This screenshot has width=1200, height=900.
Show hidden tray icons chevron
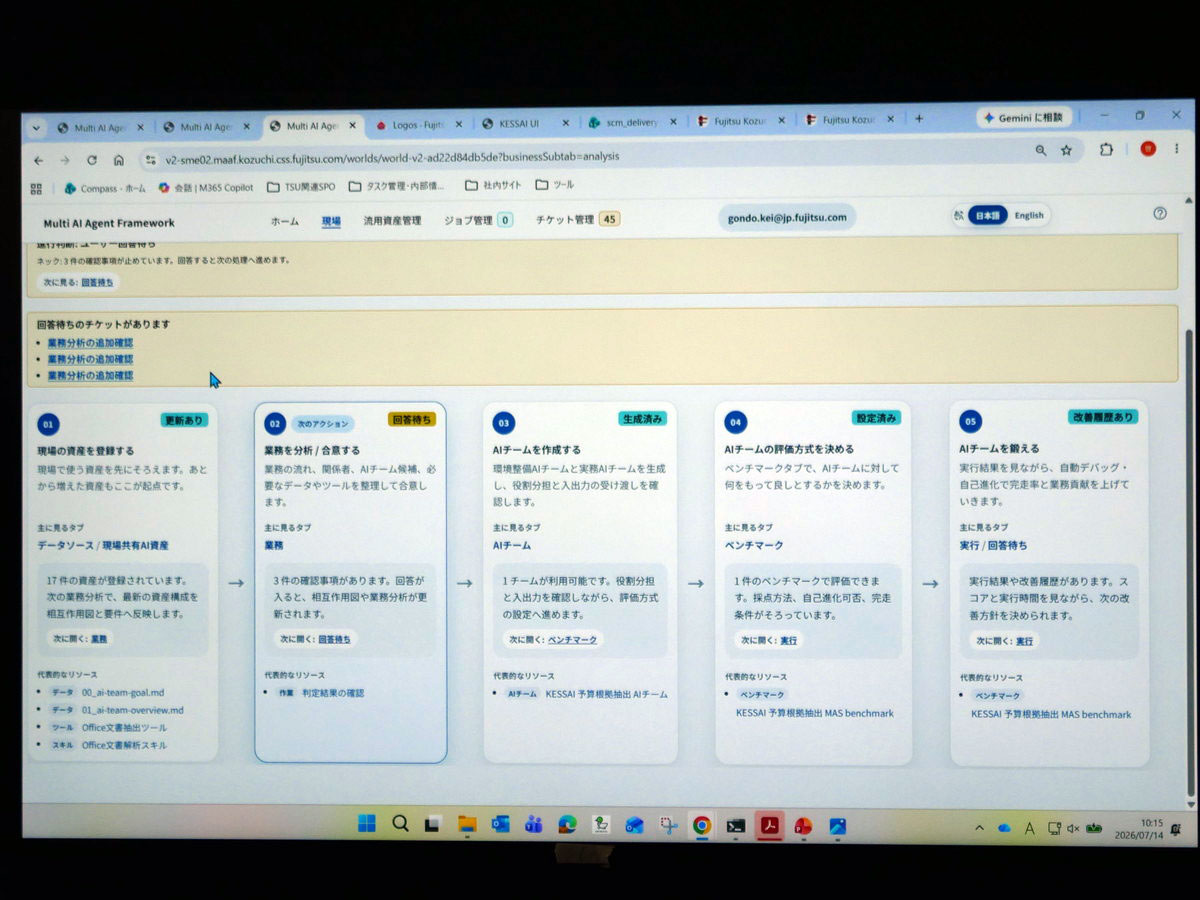click(x=980, y=828)
